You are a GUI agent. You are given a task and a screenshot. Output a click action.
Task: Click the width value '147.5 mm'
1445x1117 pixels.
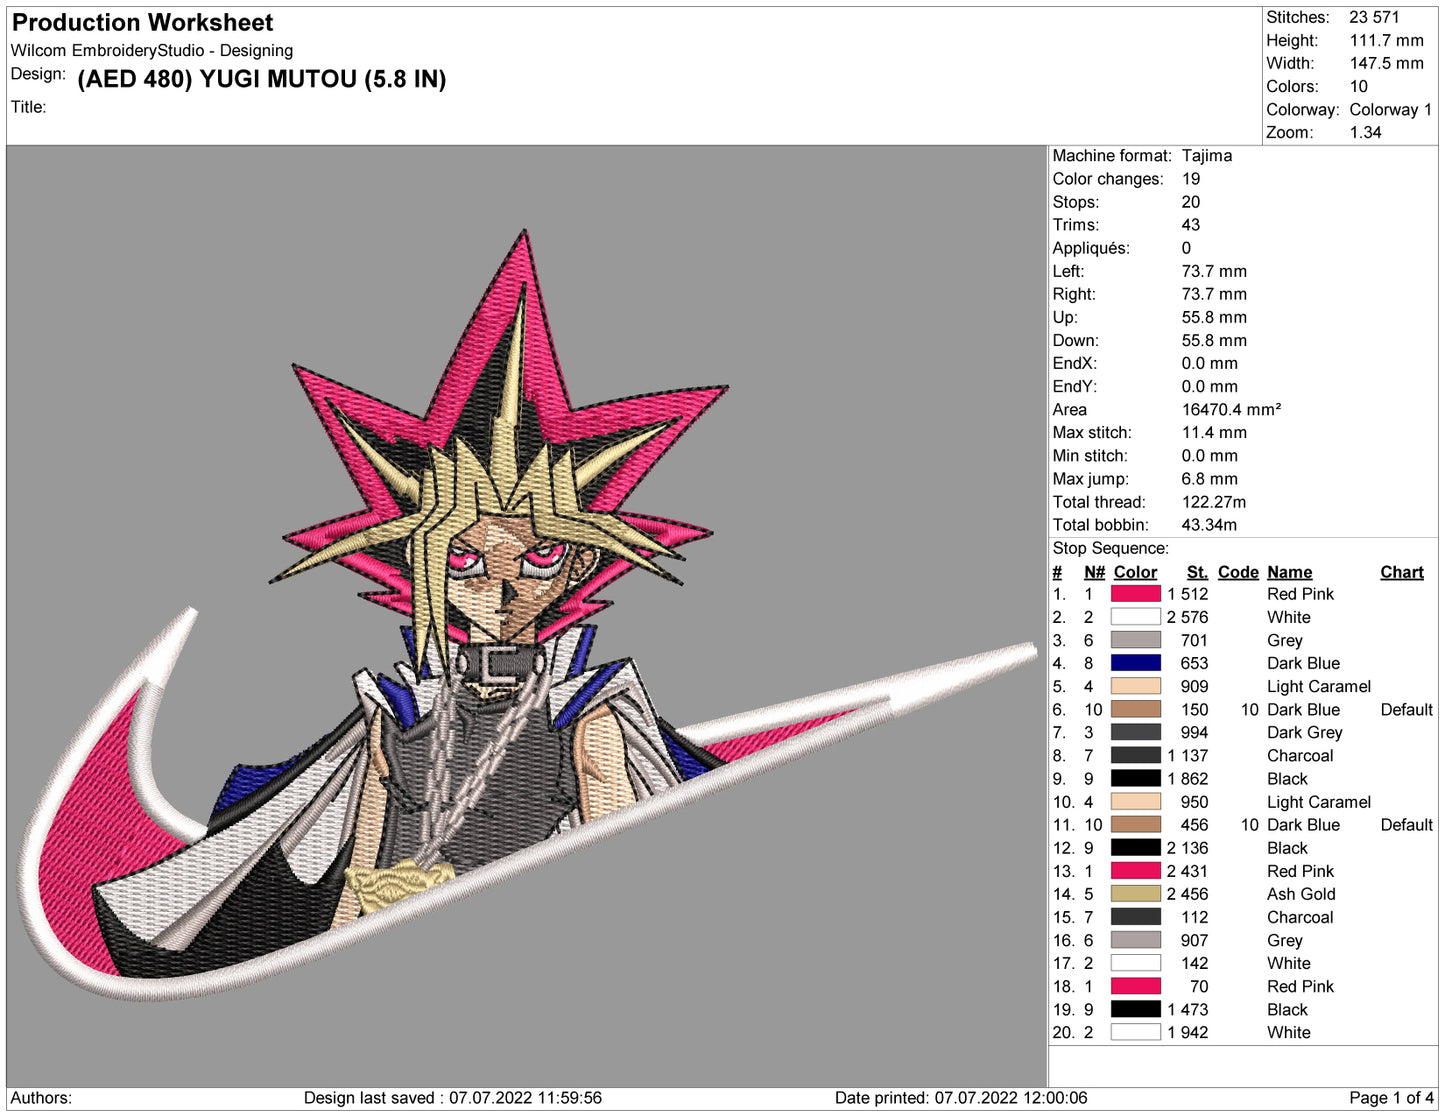tap(1386, 63)
